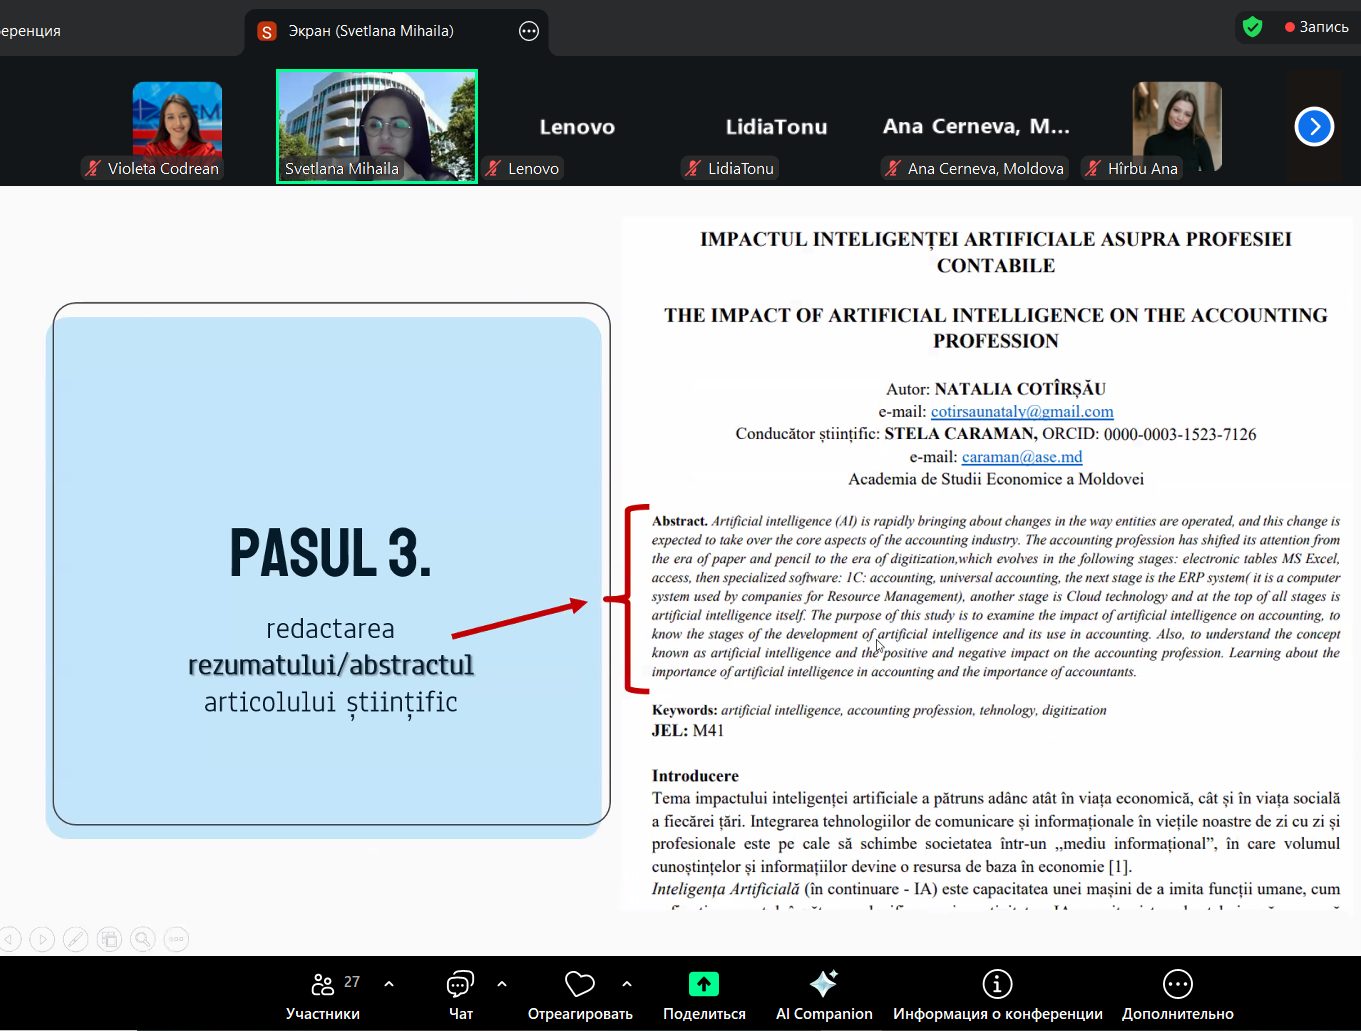The image size is (1361, 1031).
Task: Open options ellipsis on Экран tab
Action: coord(529,31)
